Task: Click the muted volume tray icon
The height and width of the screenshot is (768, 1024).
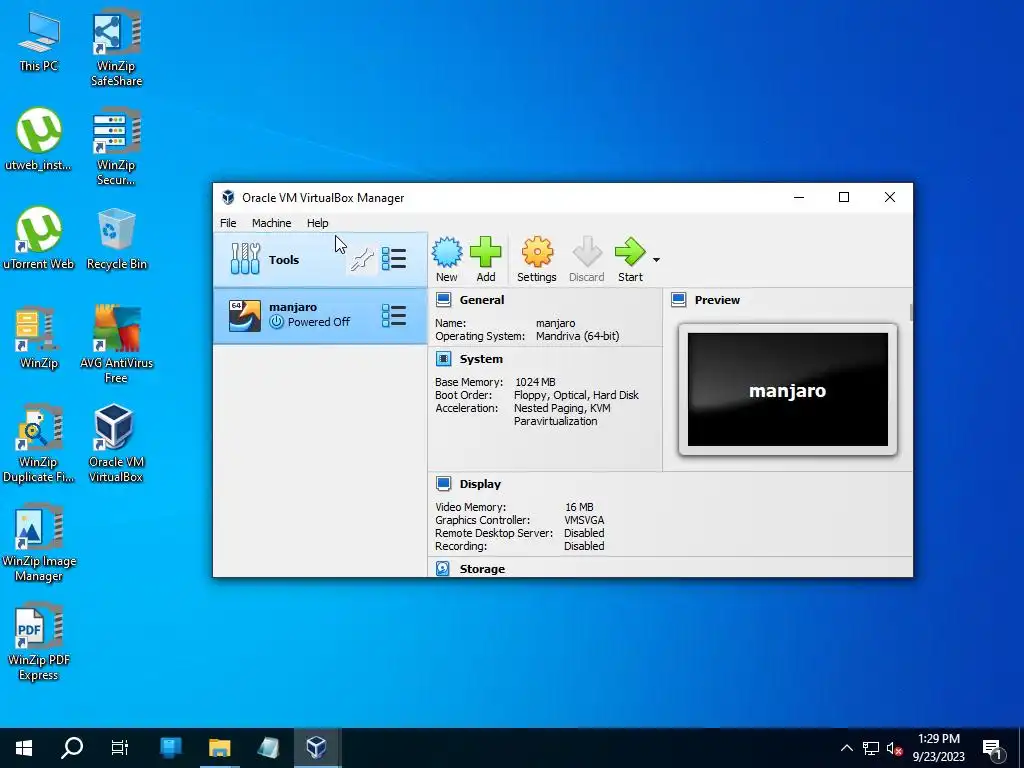Action: pyautogui.click(x=894, y=748)
